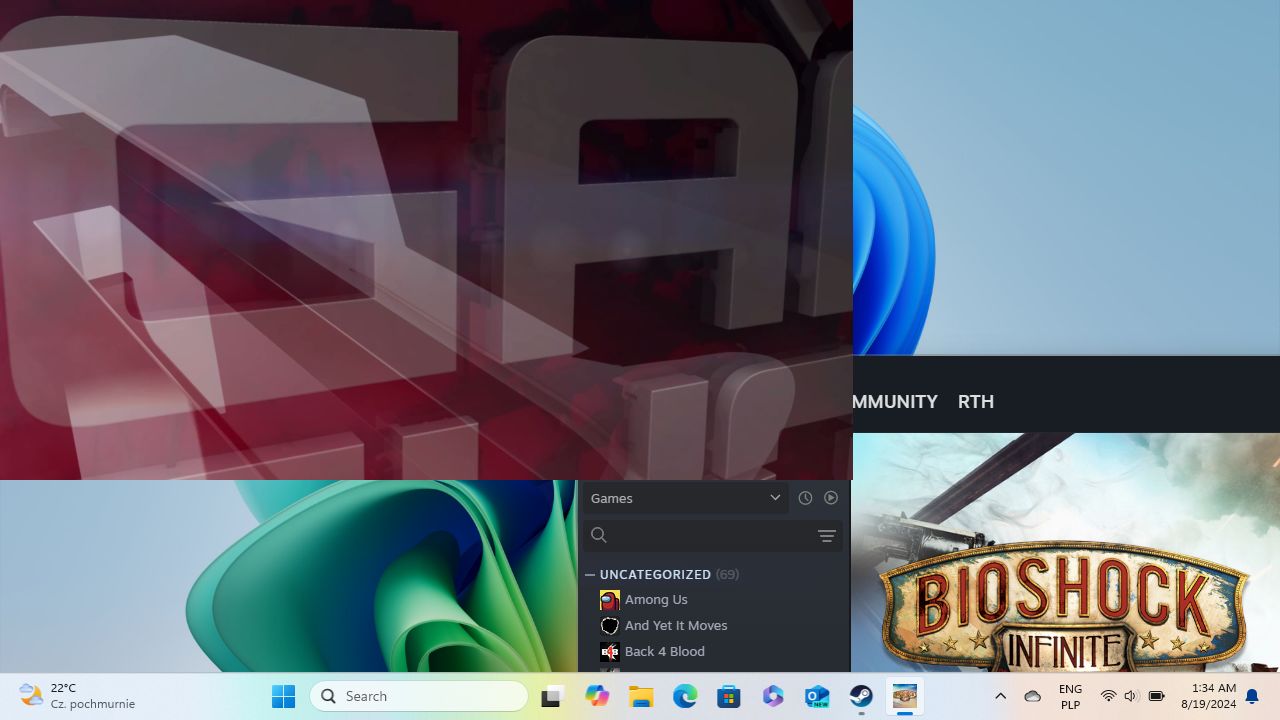This screenshot has height=720, width=1280.
Task: Select the active image app on the taskbar
Action: coord(905,696)
